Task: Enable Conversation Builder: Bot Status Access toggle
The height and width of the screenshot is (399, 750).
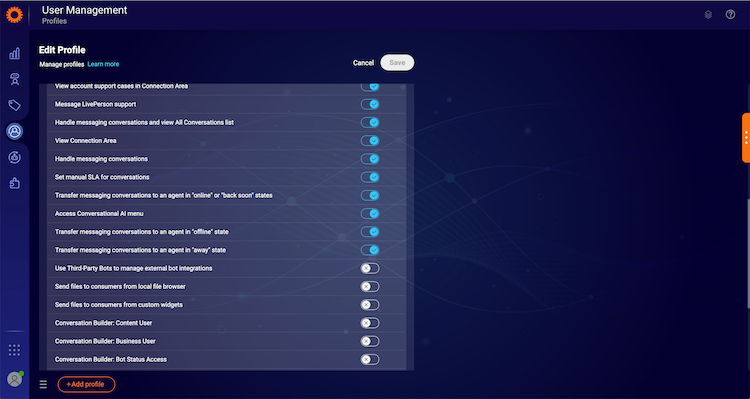Action: pyautogui.click(x=370, y=359)
